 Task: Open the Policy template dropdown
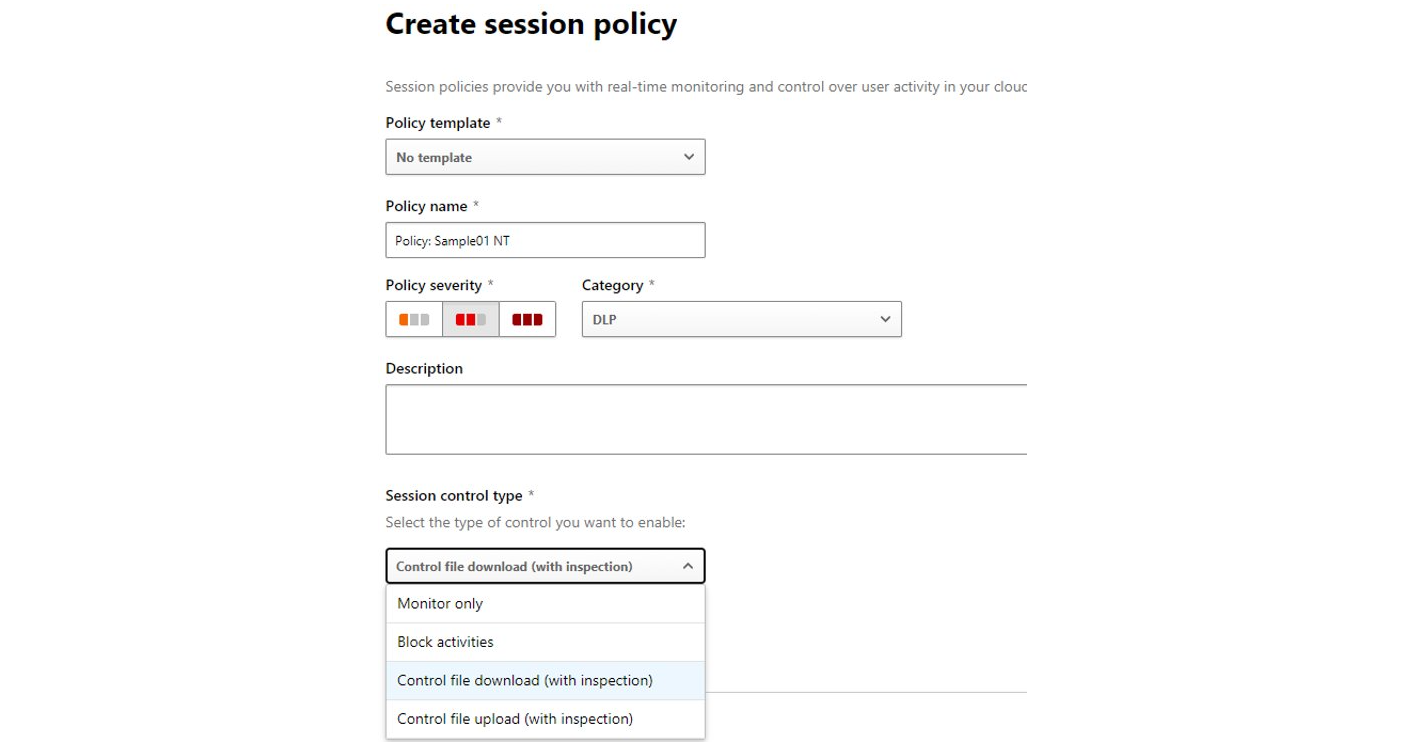coord(545,157)
